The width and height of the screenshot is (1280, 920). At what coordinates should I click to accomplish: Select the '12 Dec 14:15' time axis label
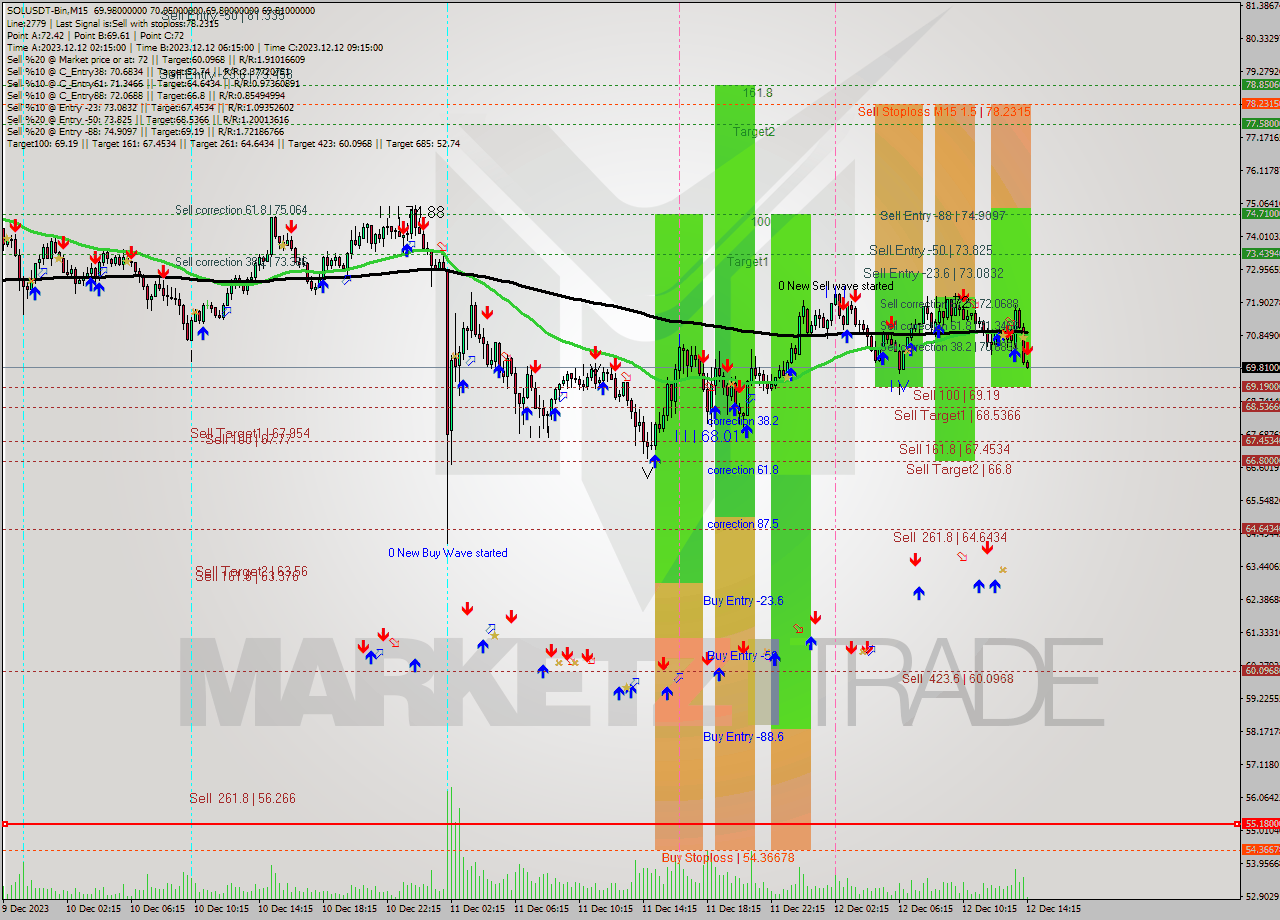pyautogui.click(x=1053, y=909)
